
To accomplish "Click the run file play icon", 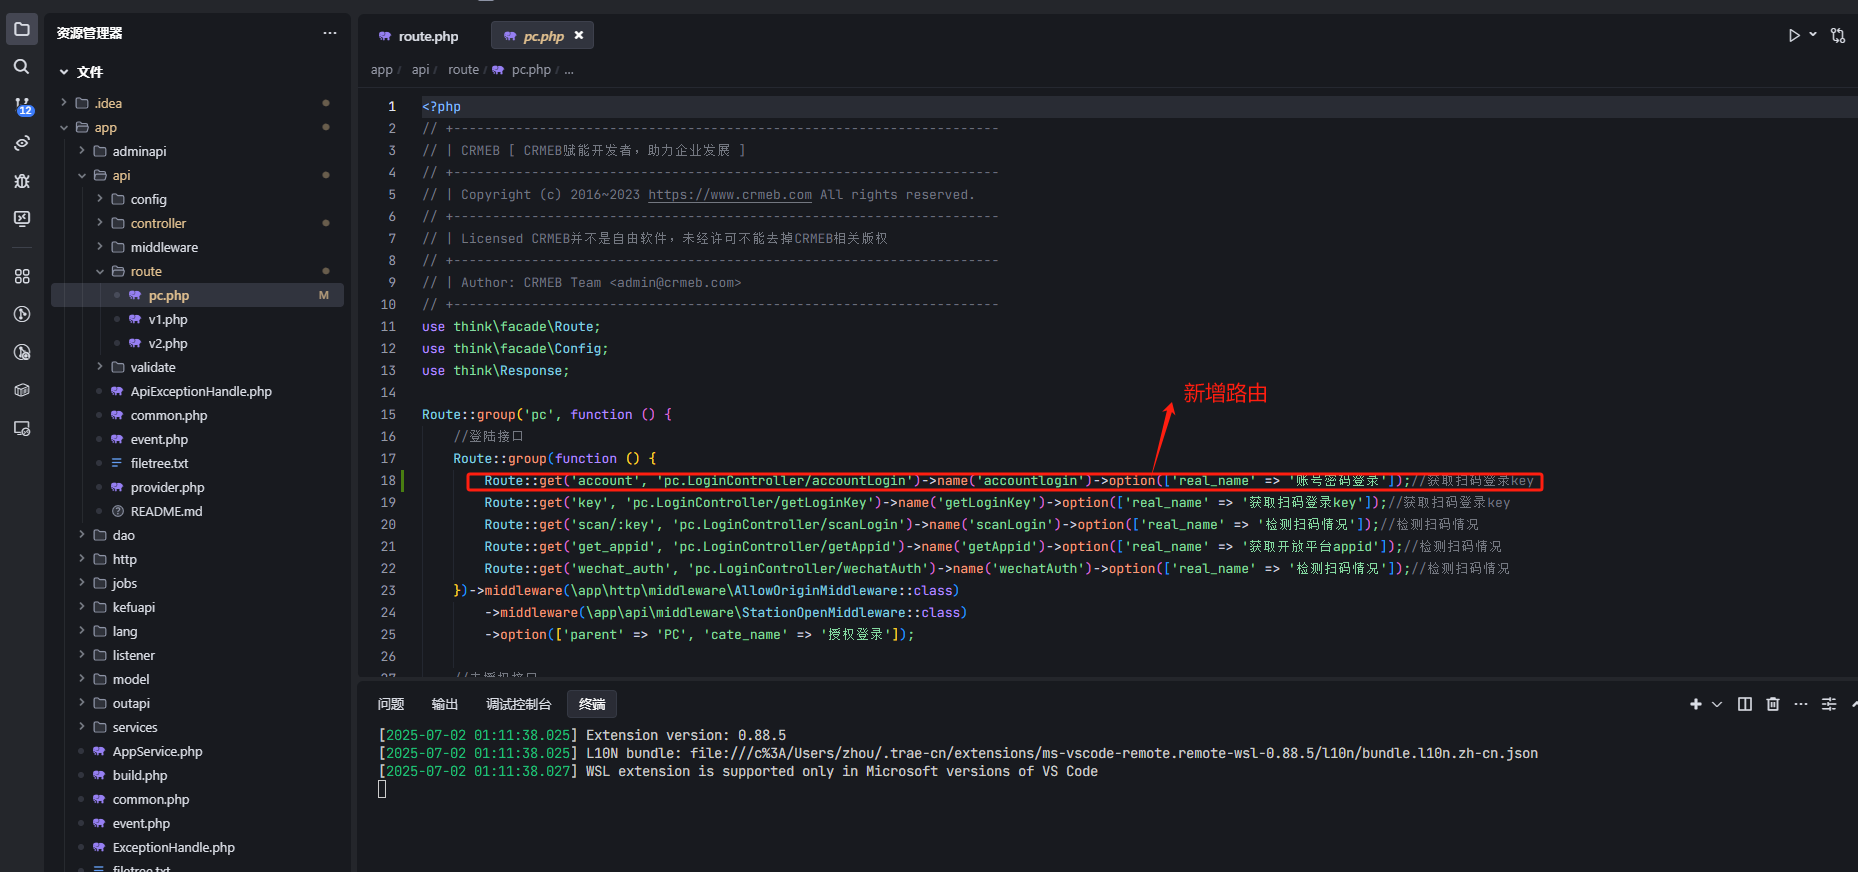I will coord(1794,35).
